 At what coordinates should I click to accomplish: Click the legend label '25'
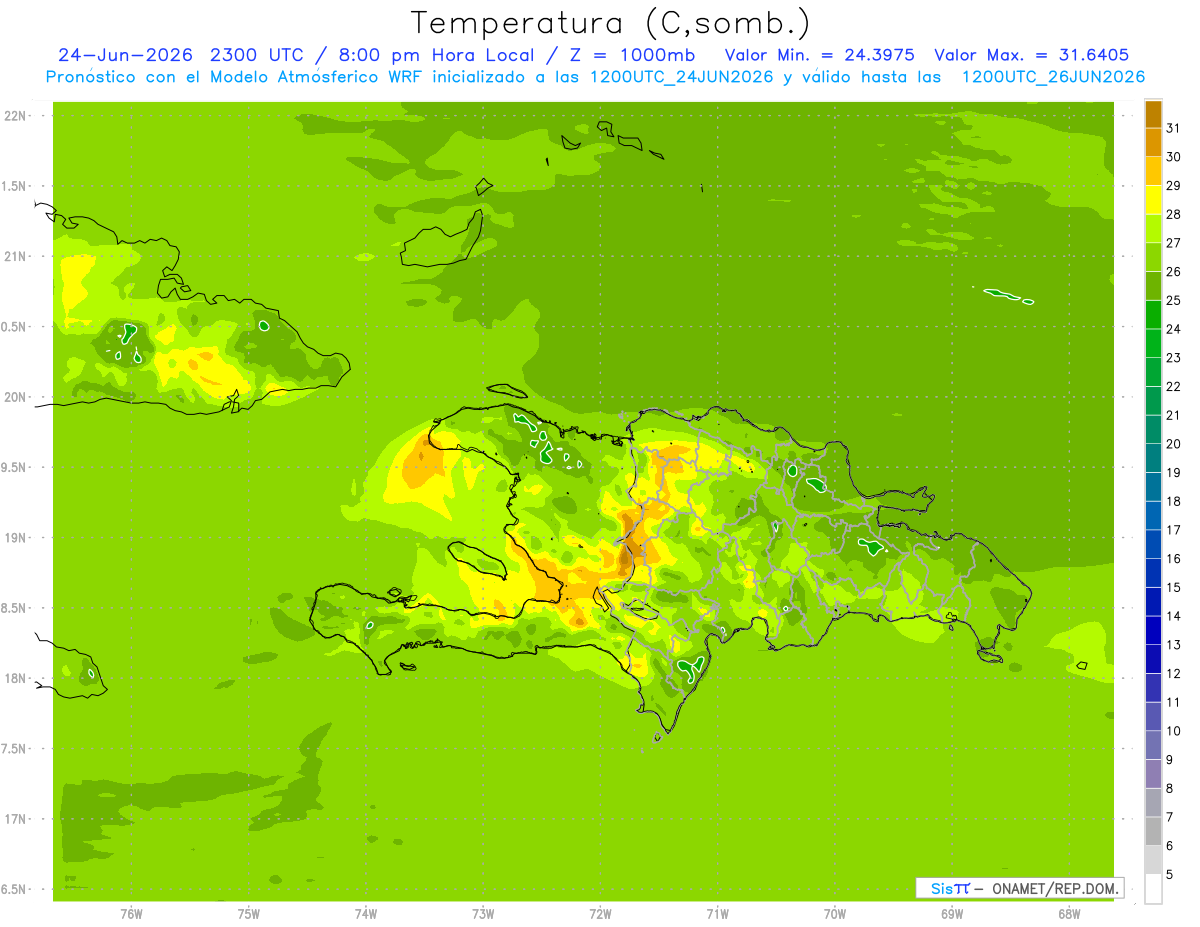coord(1174,300)
